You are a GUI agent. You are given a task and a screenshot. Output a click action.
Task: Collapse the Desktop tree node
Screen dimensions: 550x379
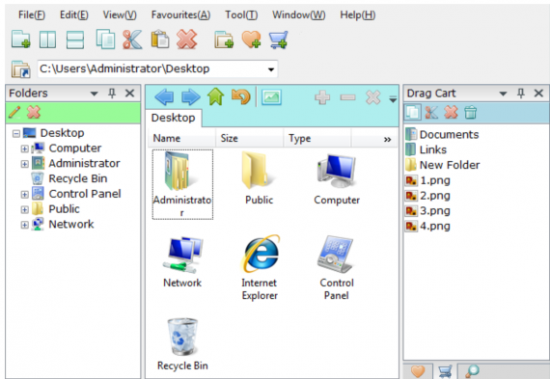click(x=16, y=133)
